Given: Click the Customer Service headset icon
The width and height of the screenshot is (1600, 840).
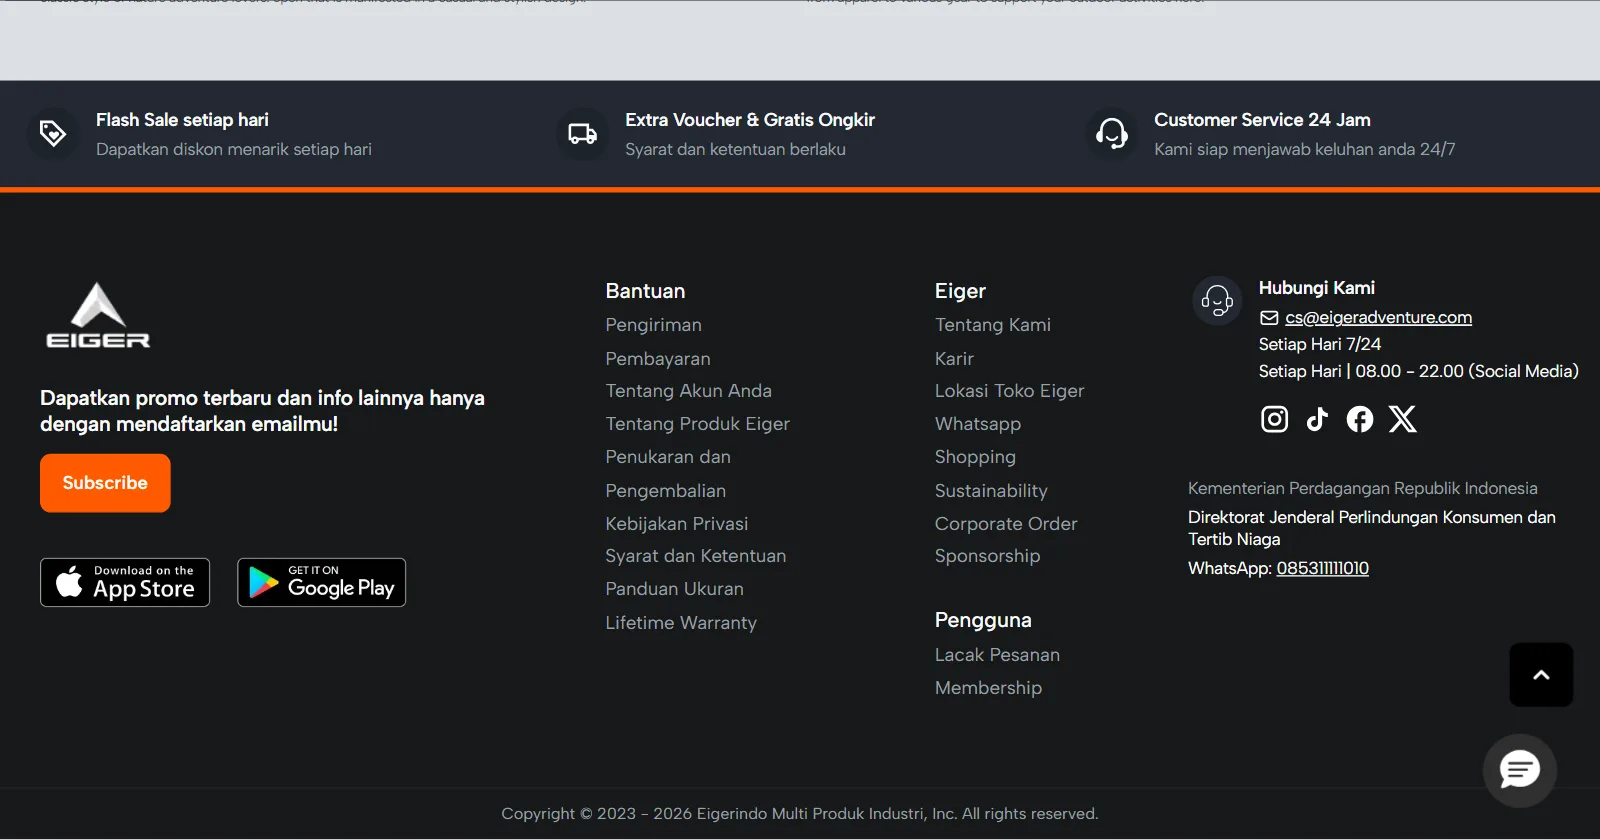Looking at the screenshot, I should (x=1112, y=133).
